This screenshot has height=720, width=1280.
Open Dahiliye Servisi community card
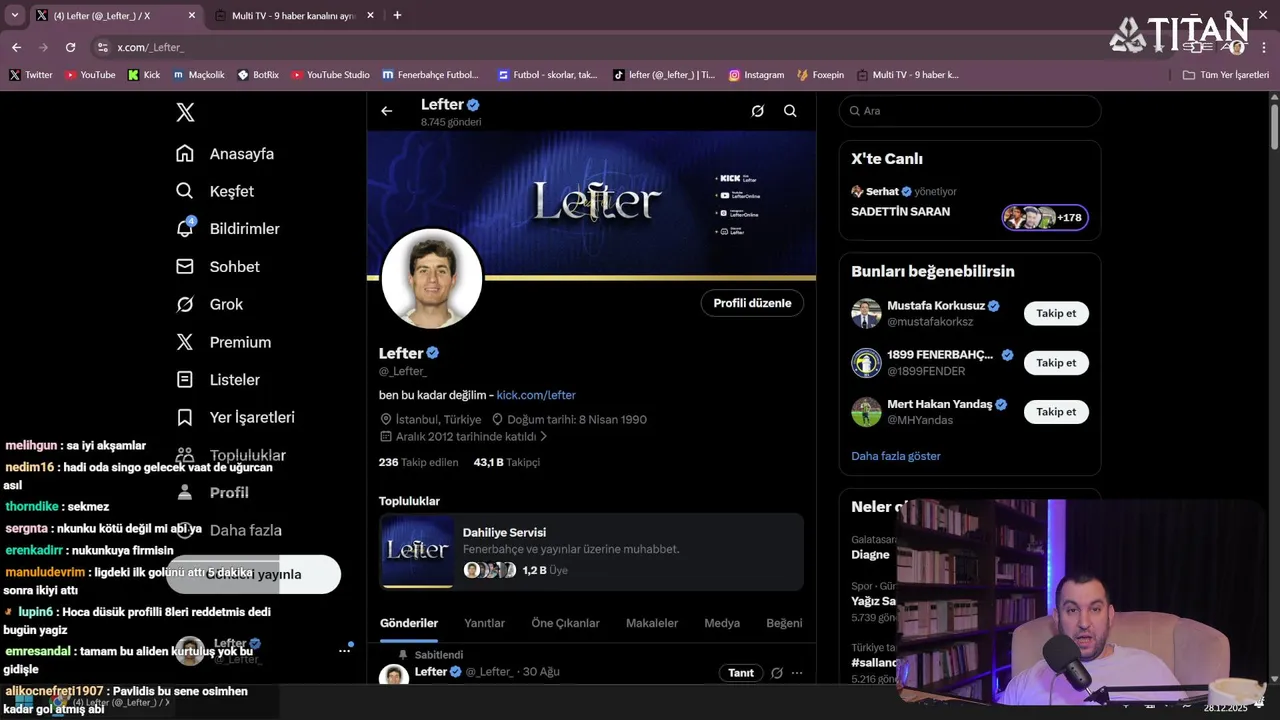tap(591, 551)
